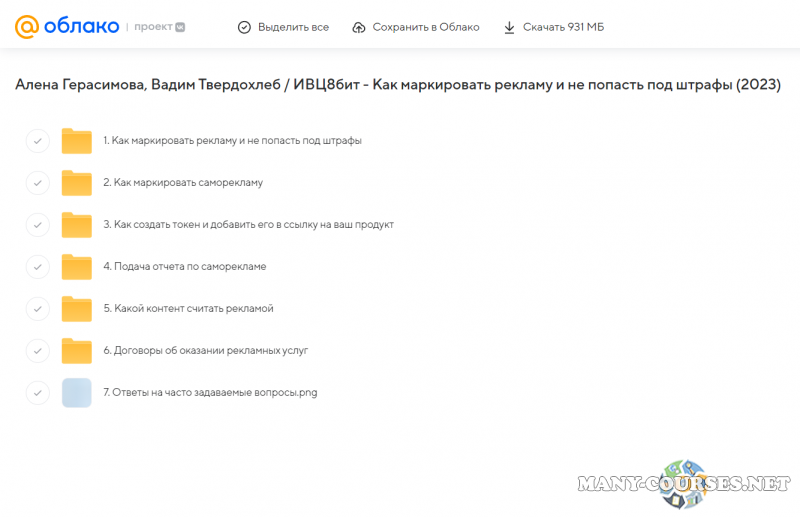800x517 pixels.
Task: Open folder icon for Договоры об оказании рекламных услуг
Action: pyautogui.click(x=77, y=351)
